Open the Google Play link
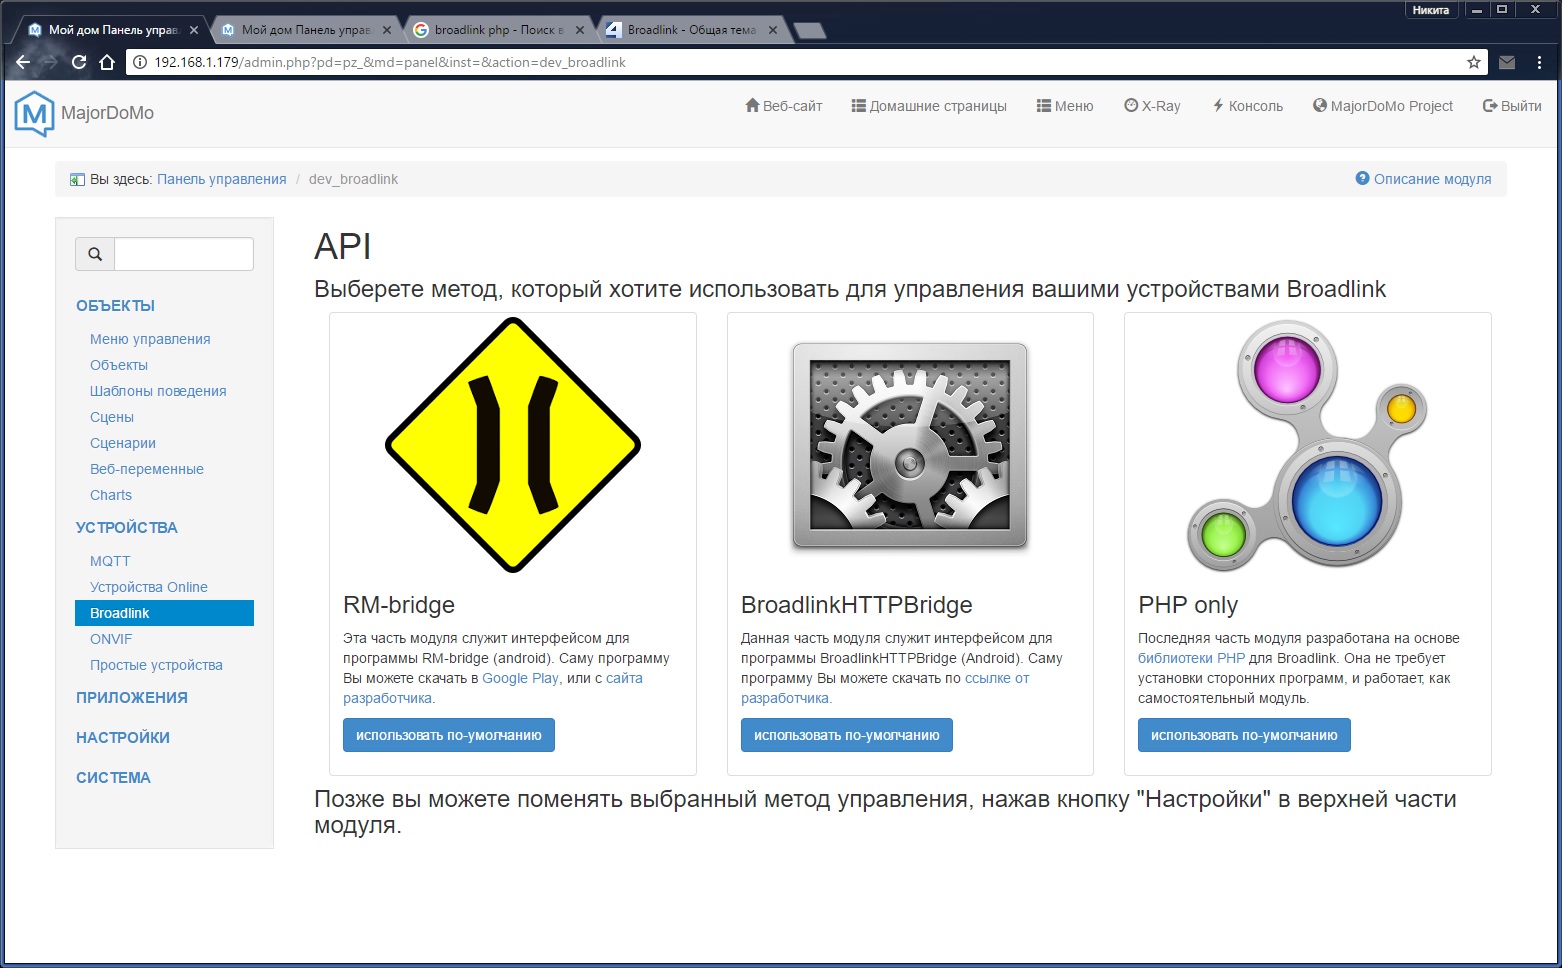1562x968 pixels. (x=520, y=678)
